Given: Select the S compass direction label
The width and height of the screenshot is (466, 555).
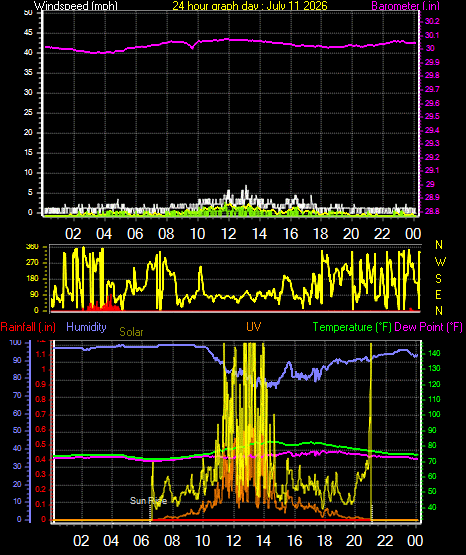Looking at the screenshot, I should [x=438, y=279].
